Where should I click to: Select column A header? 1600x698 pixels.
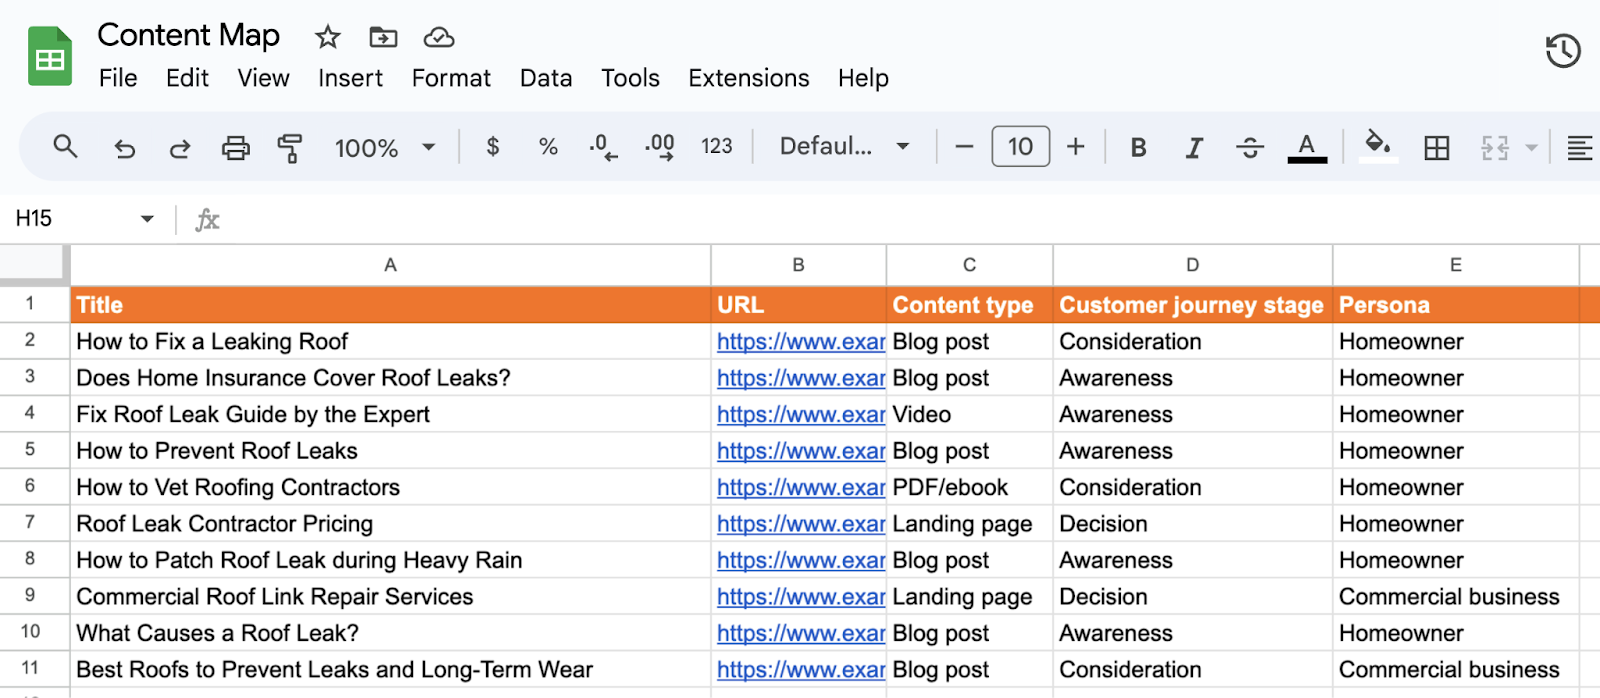(390, 265)
